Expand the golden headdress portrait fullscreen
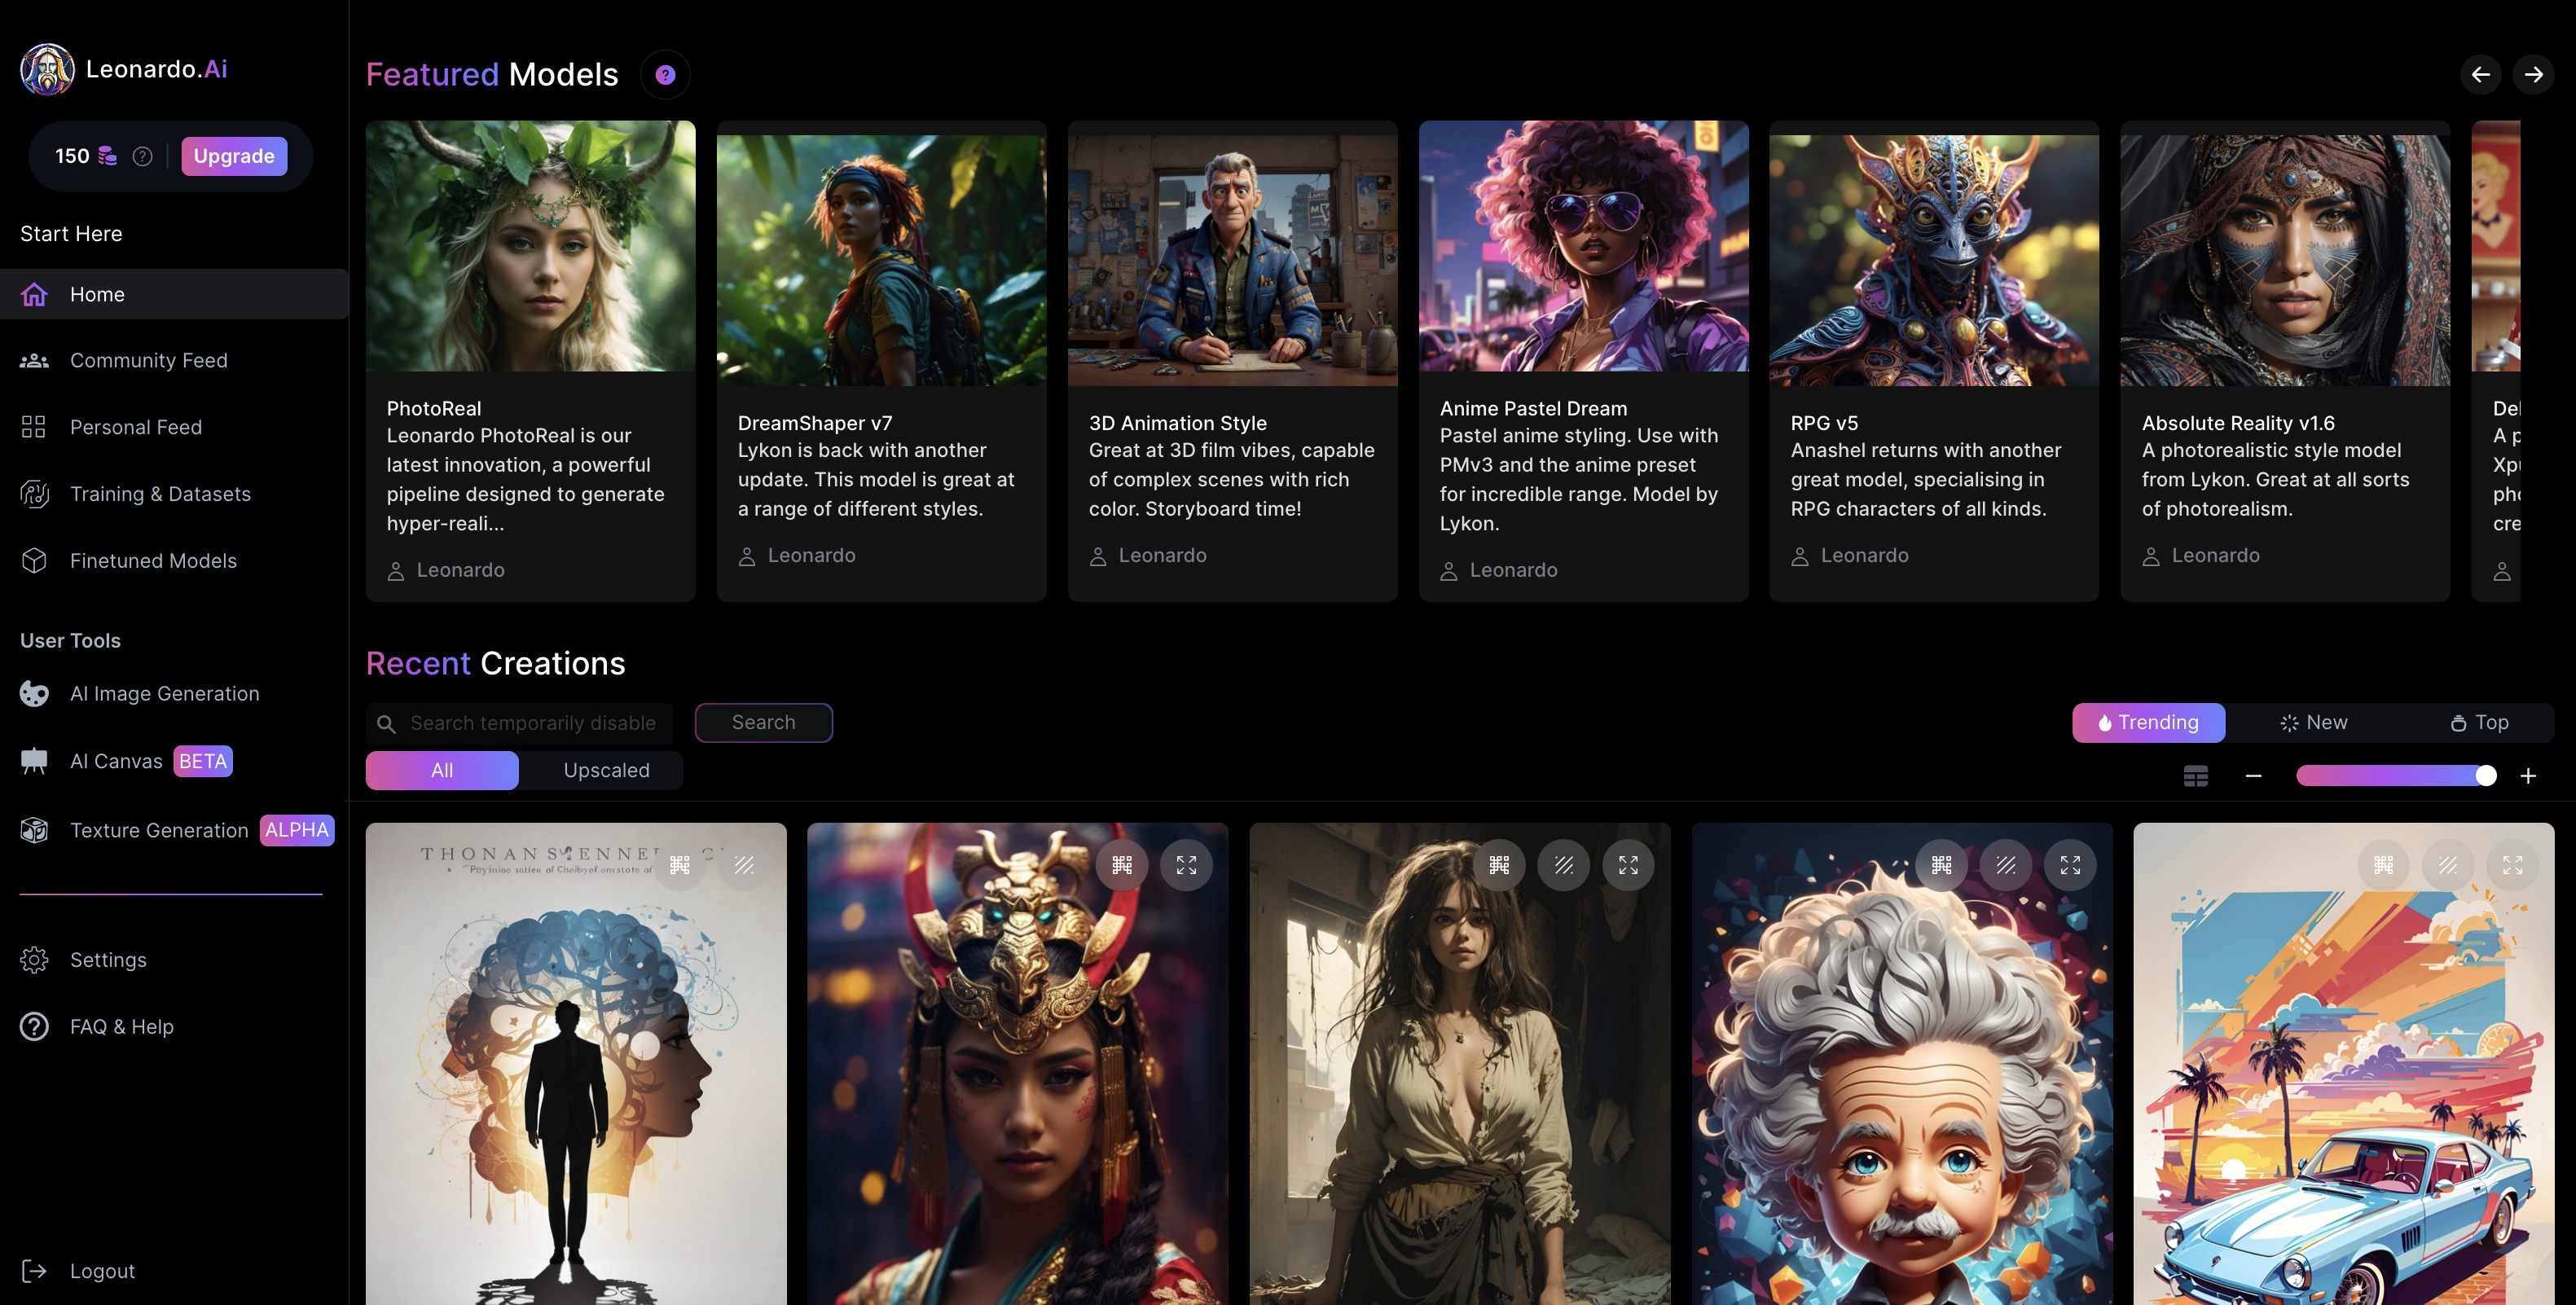This screenshot has width=2576, height=1305. (x=1186, y=865)
